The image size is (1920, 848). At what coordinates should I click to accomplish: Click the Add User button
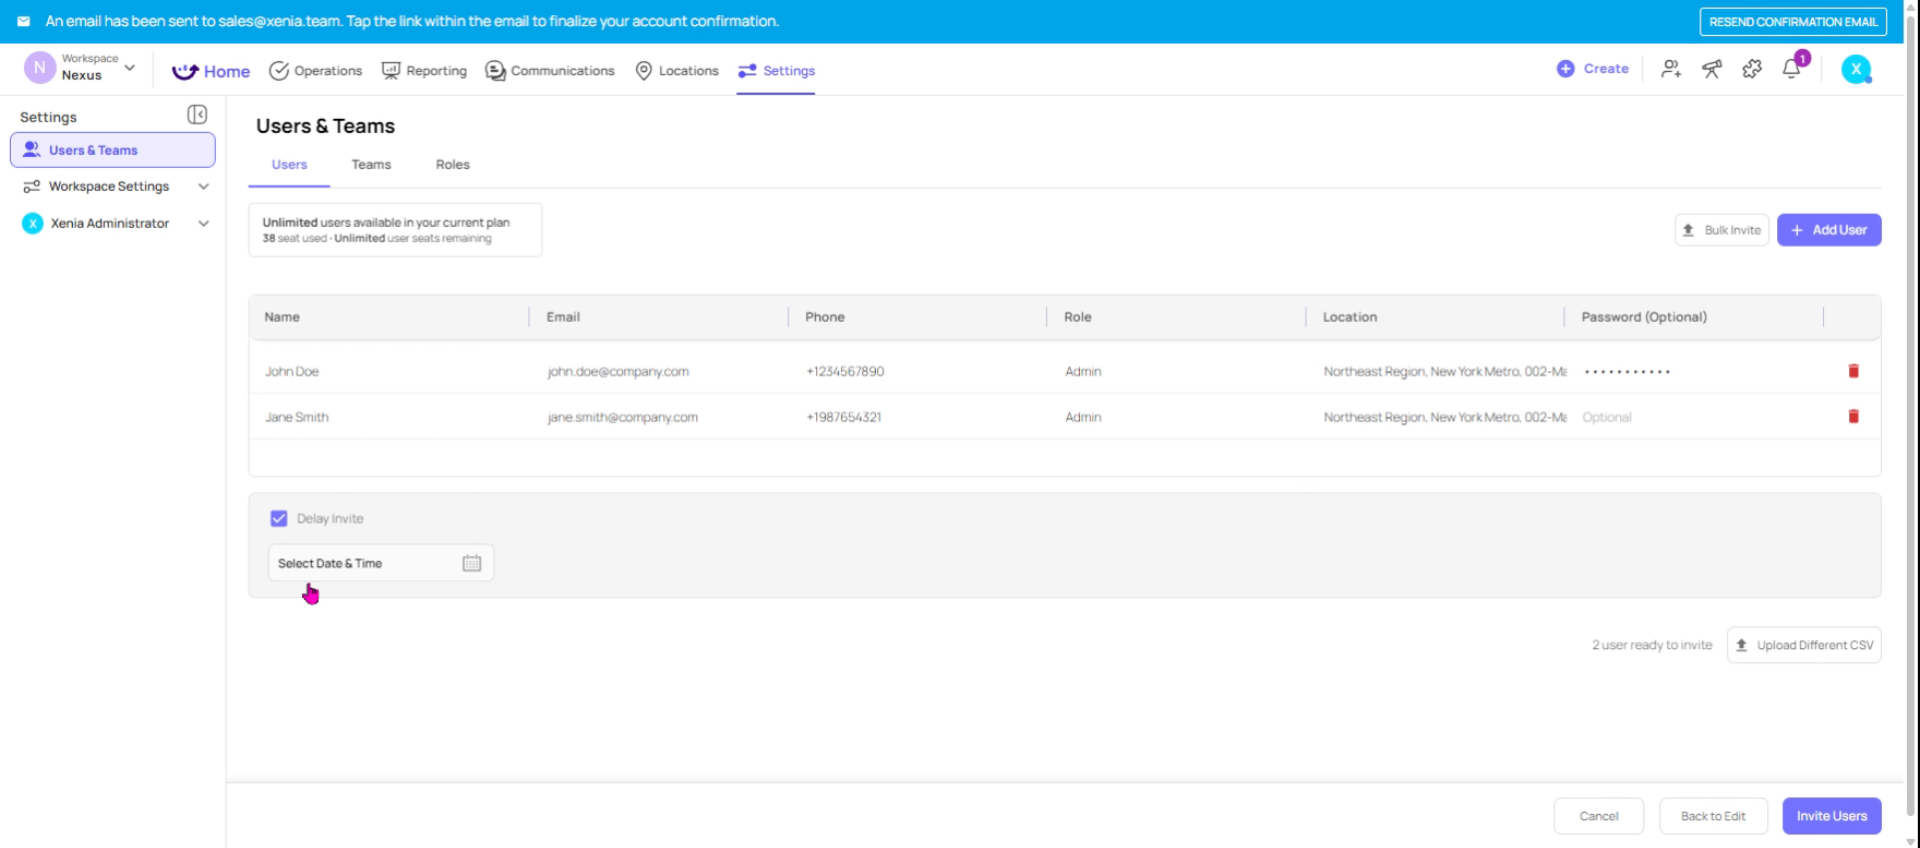tap(1829, 230)
